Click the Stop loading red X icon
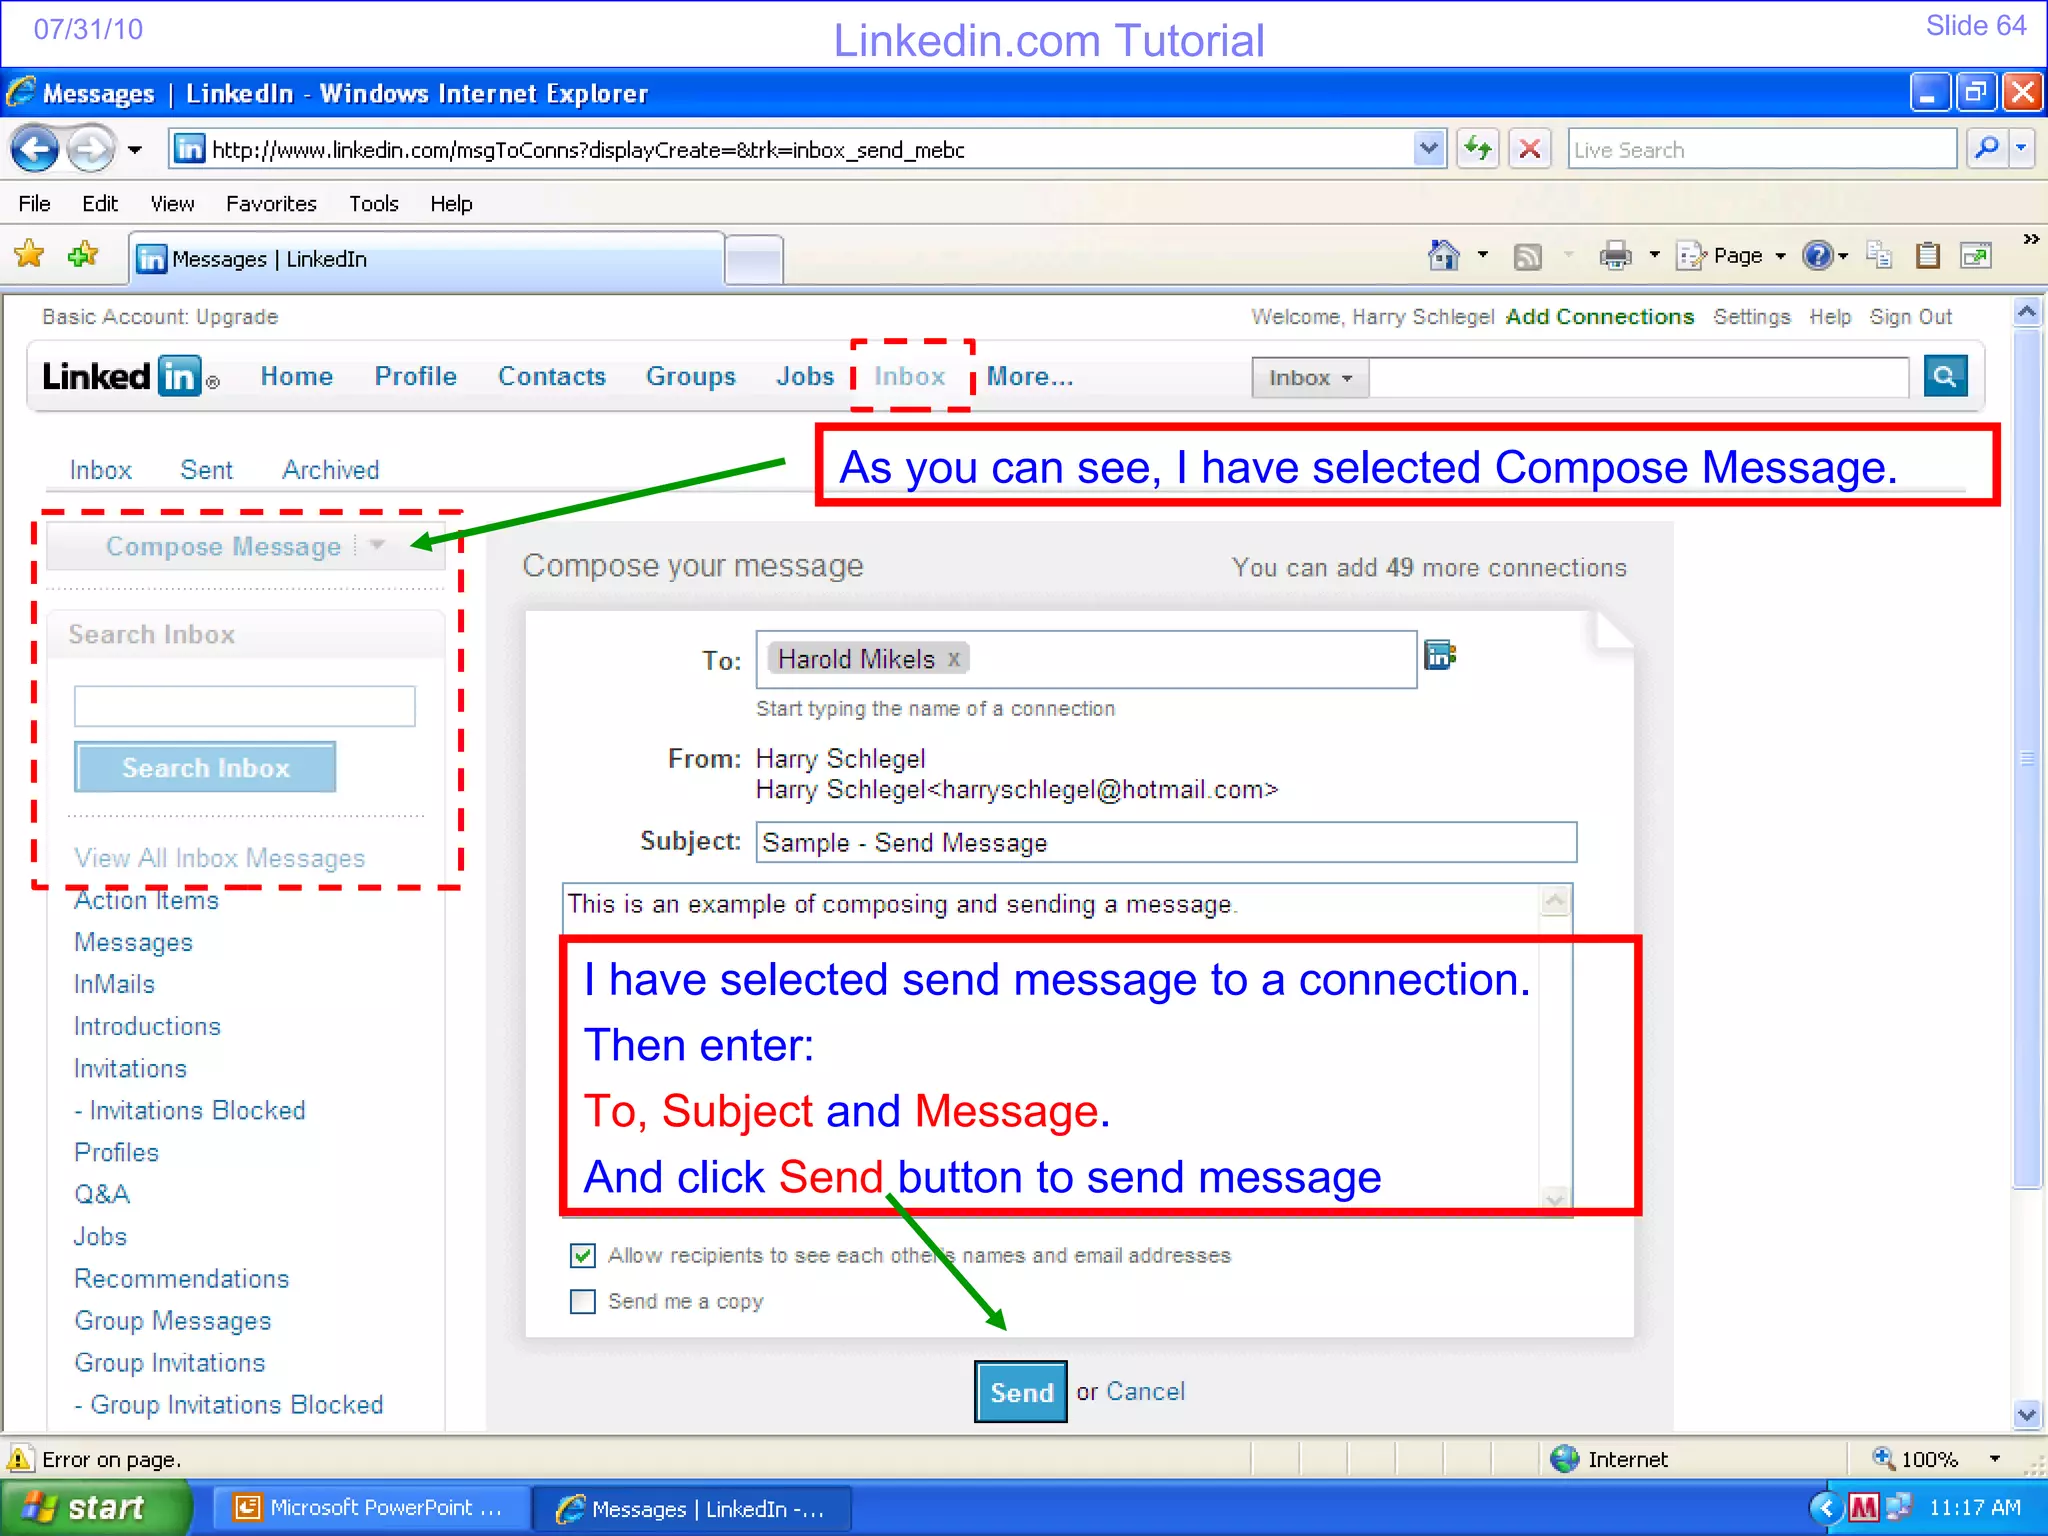 coord(1530,150)
